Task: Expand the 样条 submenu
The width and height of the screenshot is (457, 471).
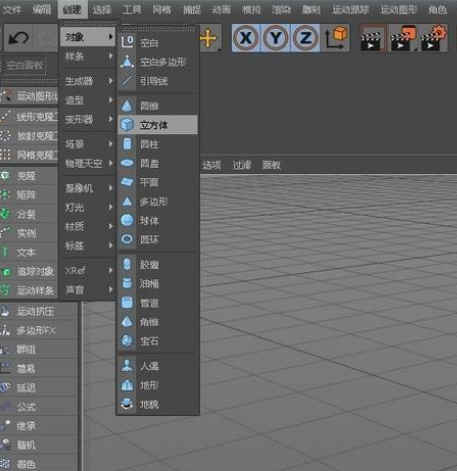Action: pos(87,56)
